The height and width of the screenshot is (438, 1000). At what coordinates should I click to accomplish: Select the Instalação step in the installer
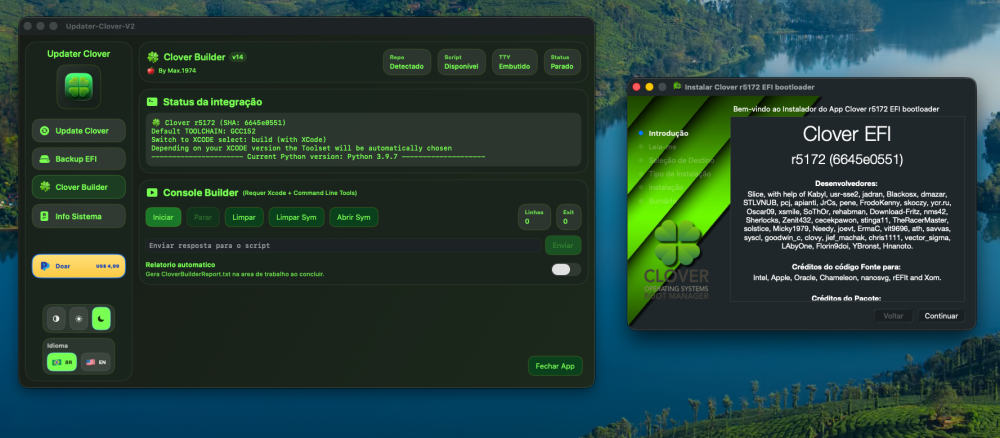666,187
